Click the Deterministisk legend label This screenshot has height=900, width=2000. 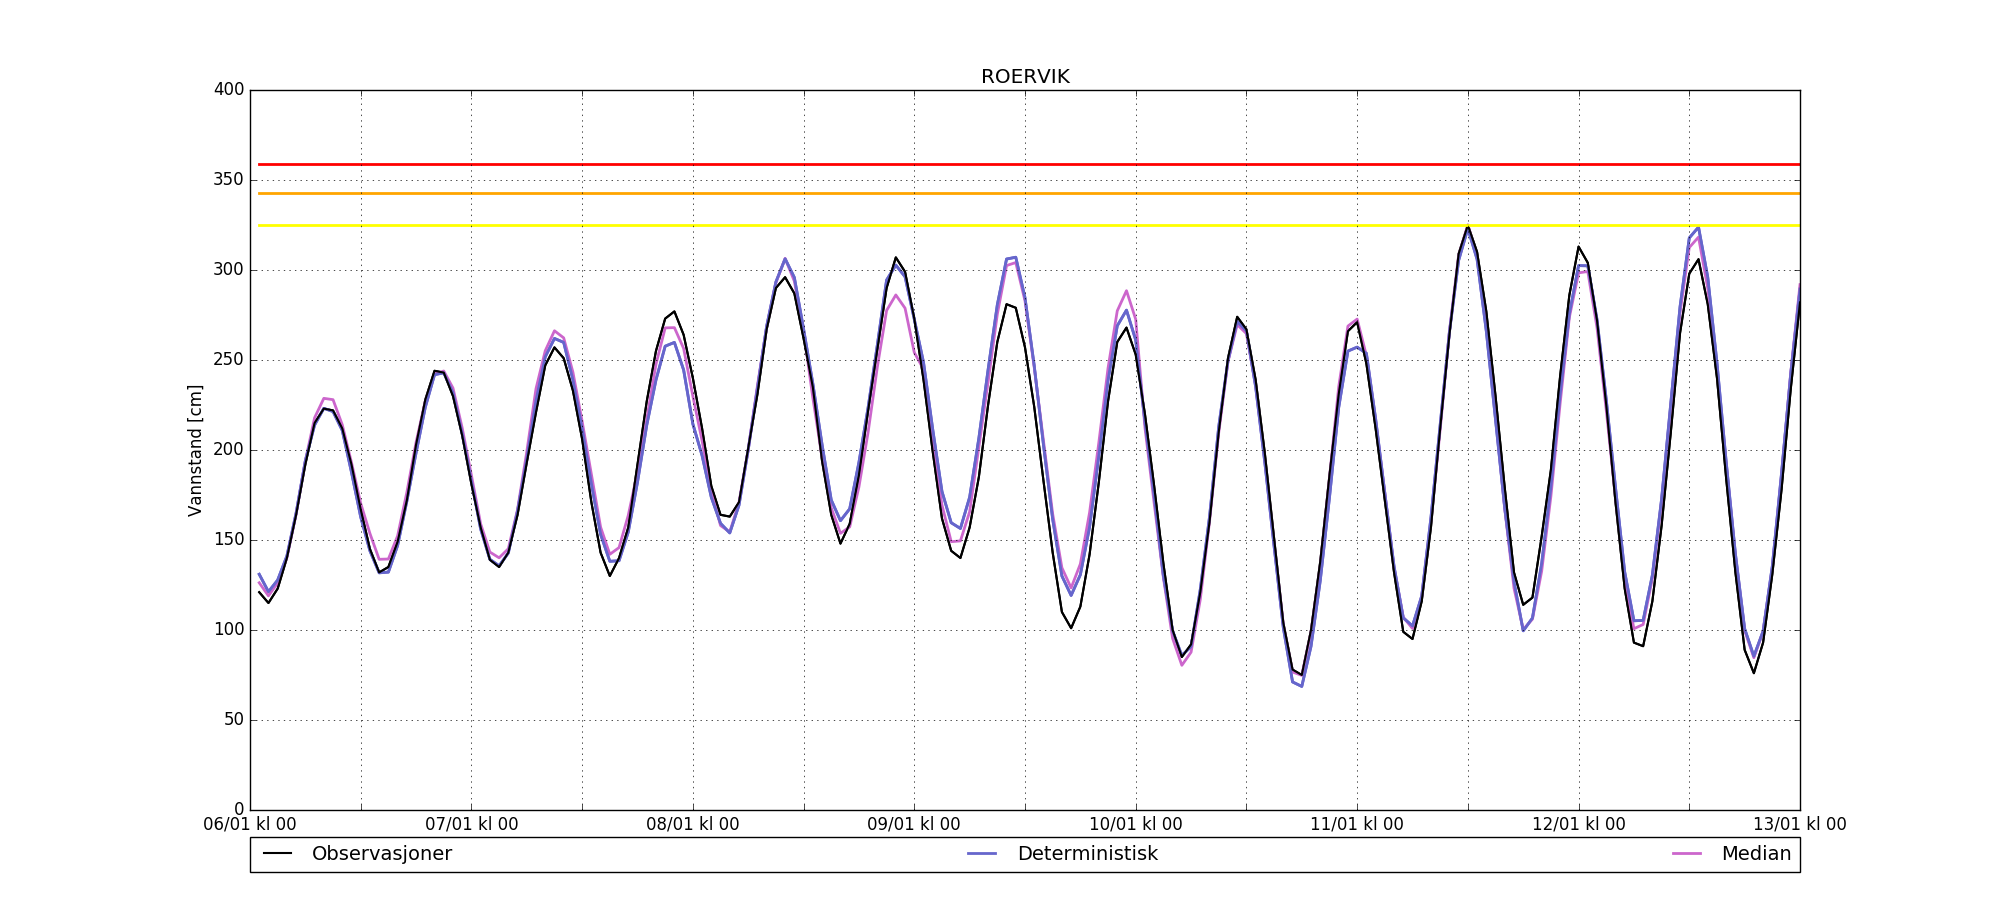1087,854
